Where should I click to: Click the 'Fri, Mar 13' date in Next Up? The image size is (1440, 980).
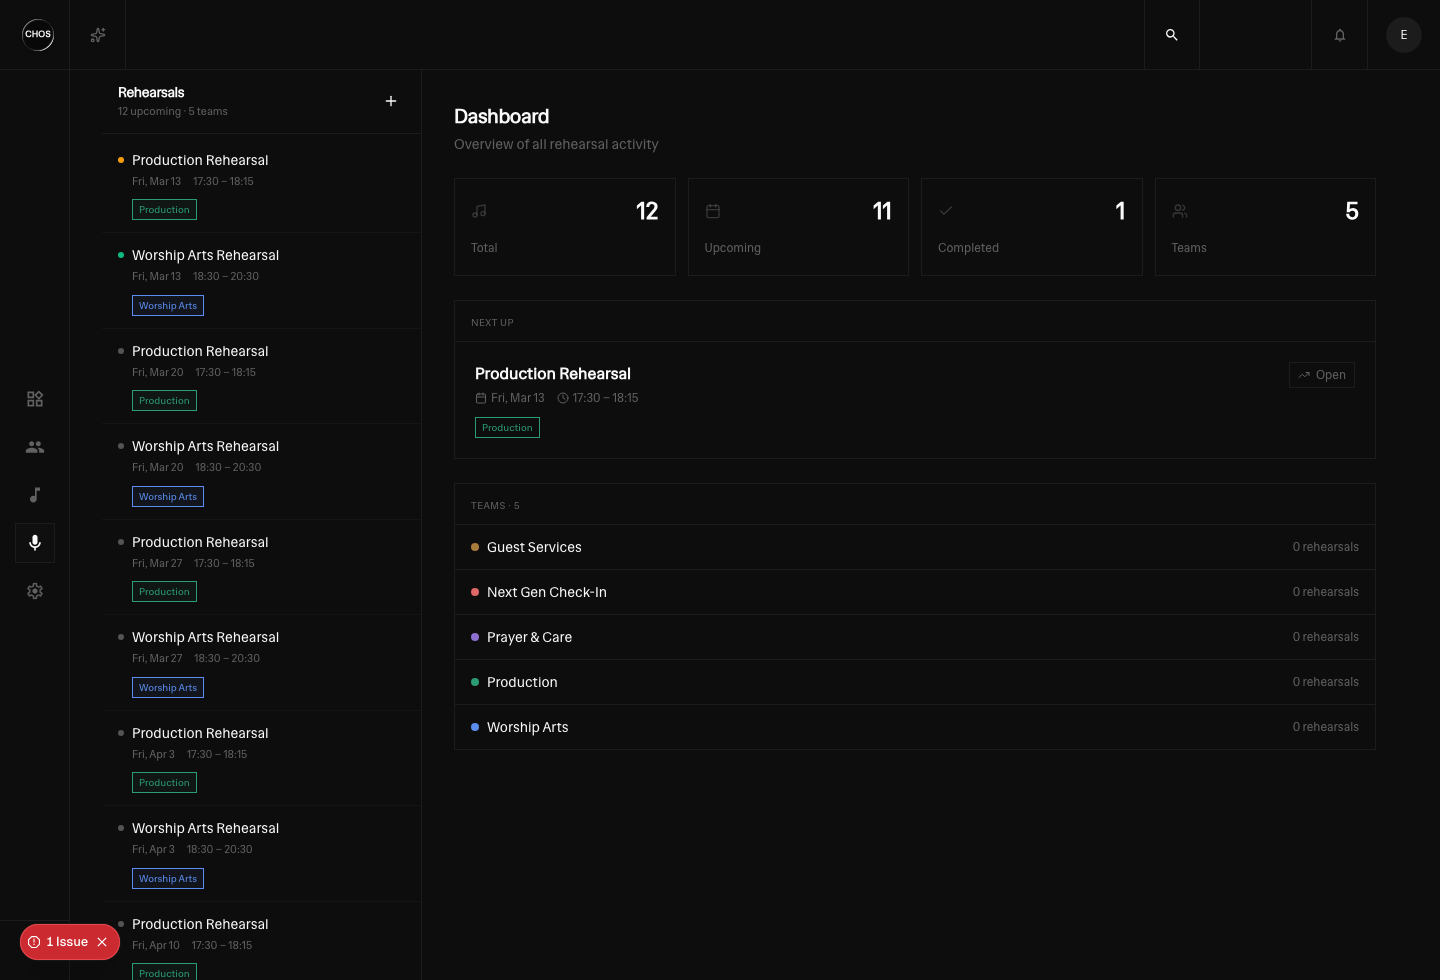click(x=518, y=398)
